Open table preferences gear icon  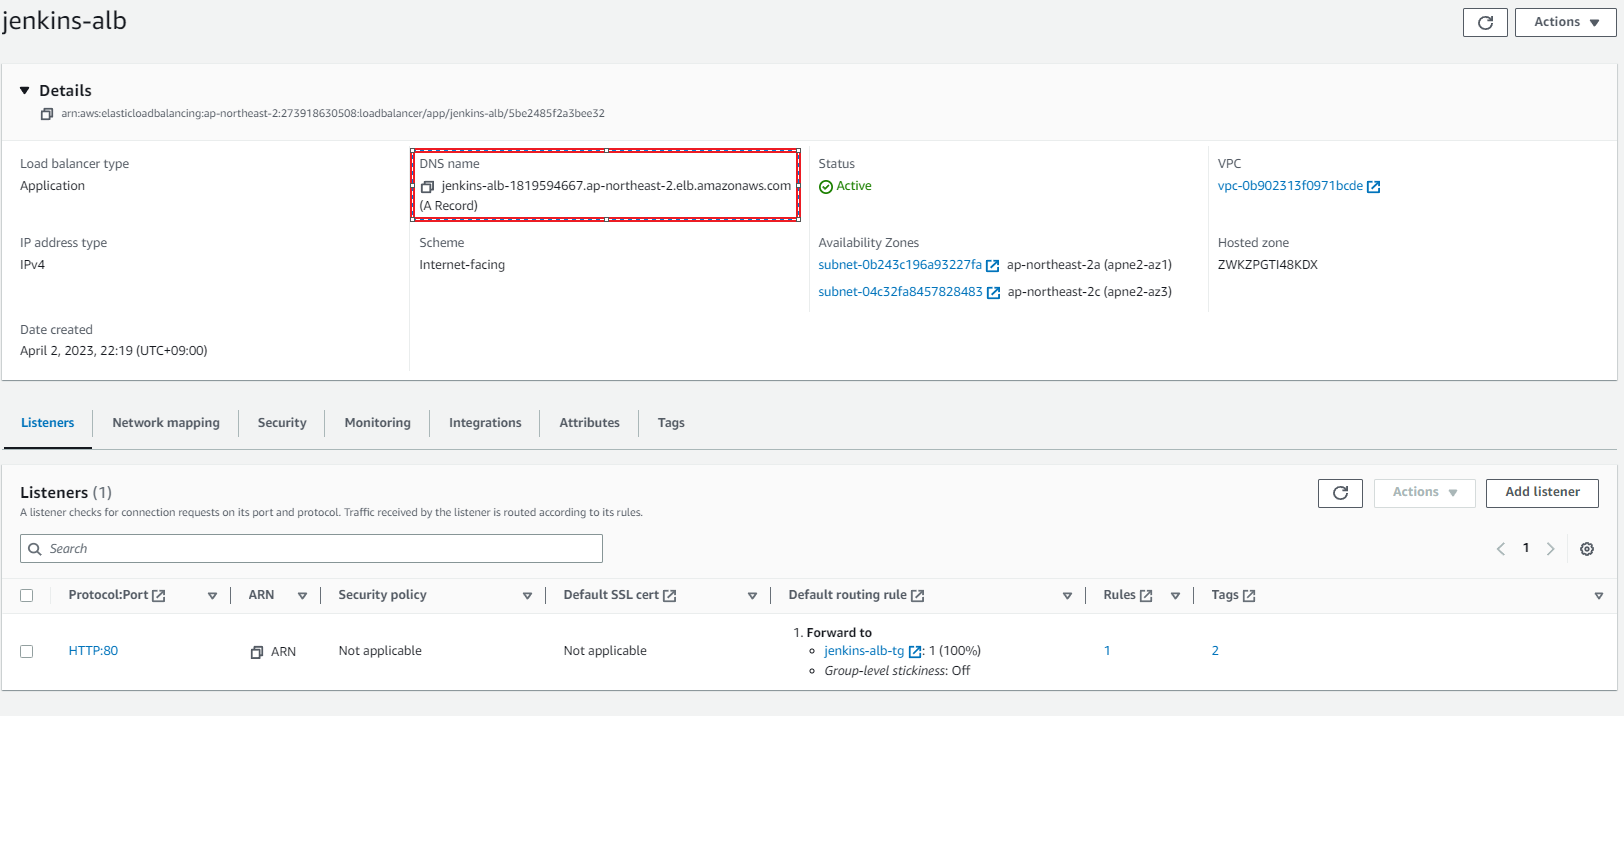1587,549
